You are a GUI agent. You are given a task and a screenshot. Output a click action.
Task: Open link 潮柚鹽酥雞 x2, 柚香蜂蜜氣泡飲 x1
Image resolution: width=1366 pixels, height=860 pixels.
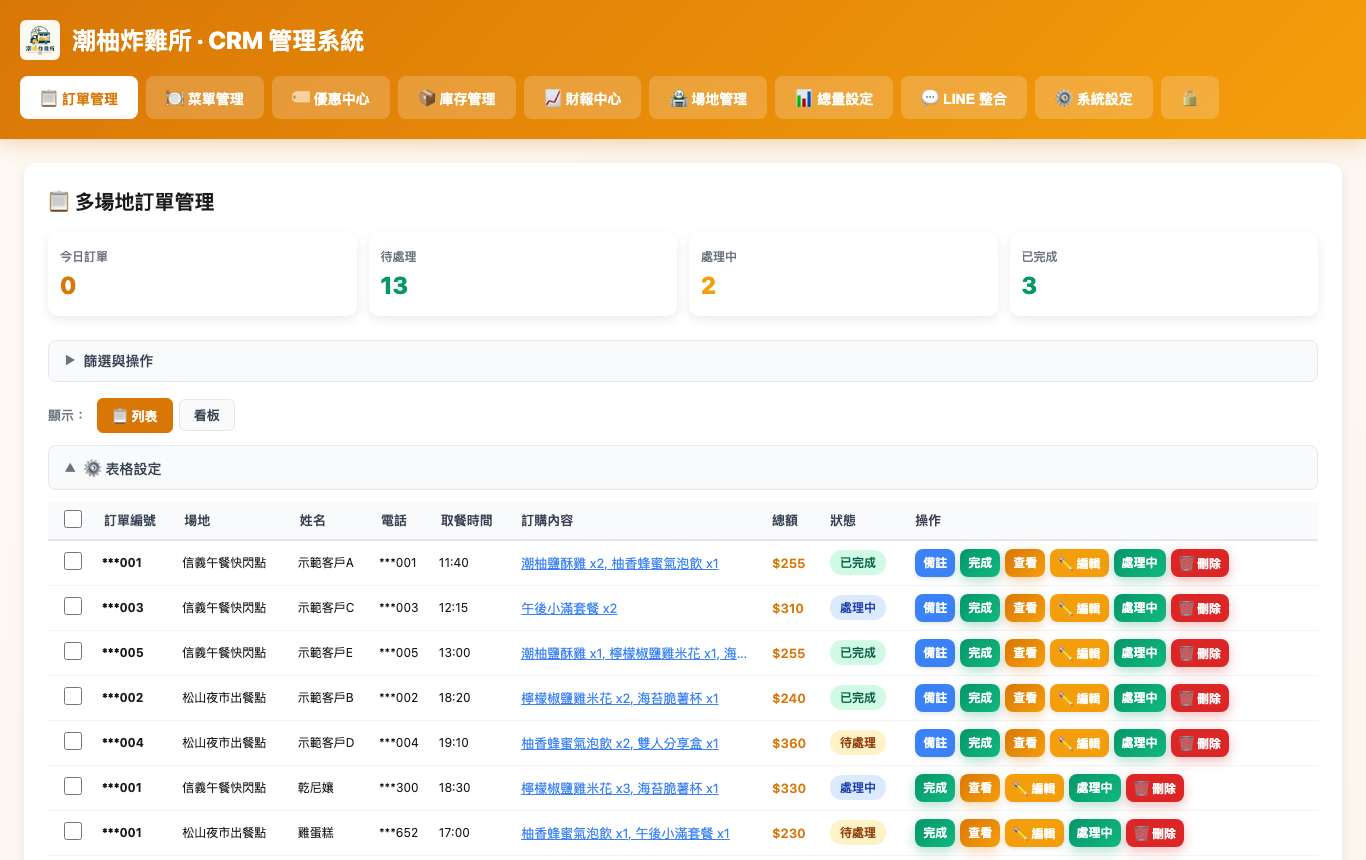(620, 563)
